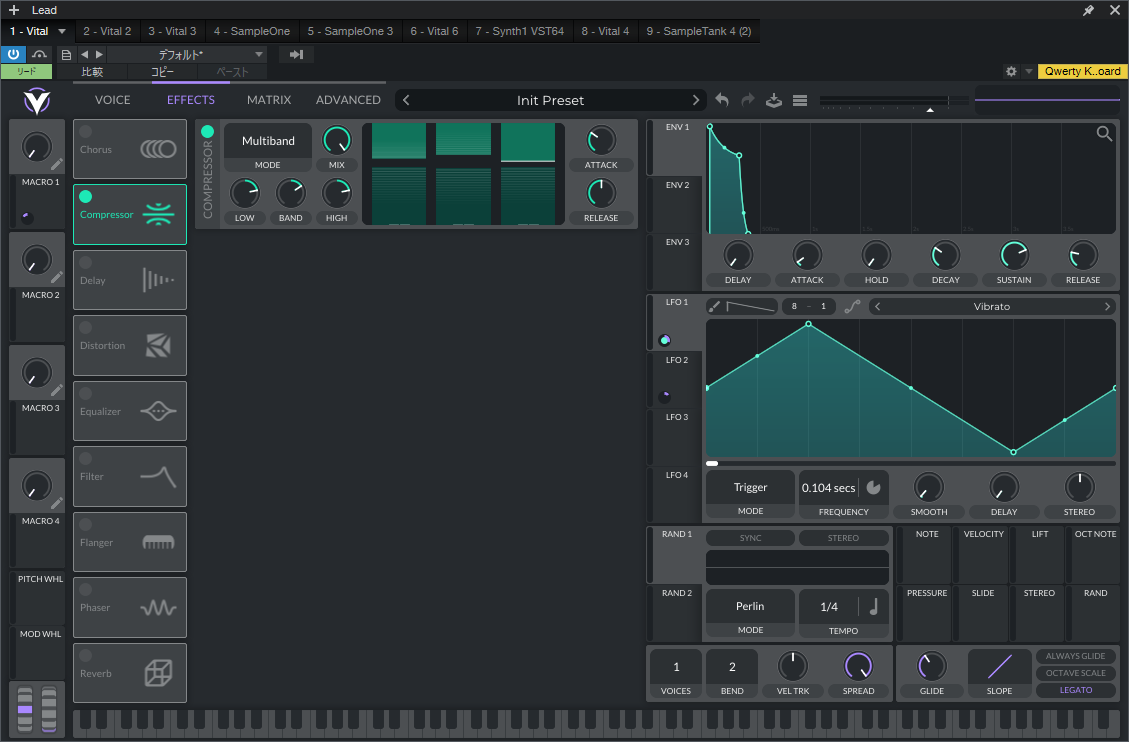Click the save preset icon
The image size is (1129, 742).
[773, 100]
